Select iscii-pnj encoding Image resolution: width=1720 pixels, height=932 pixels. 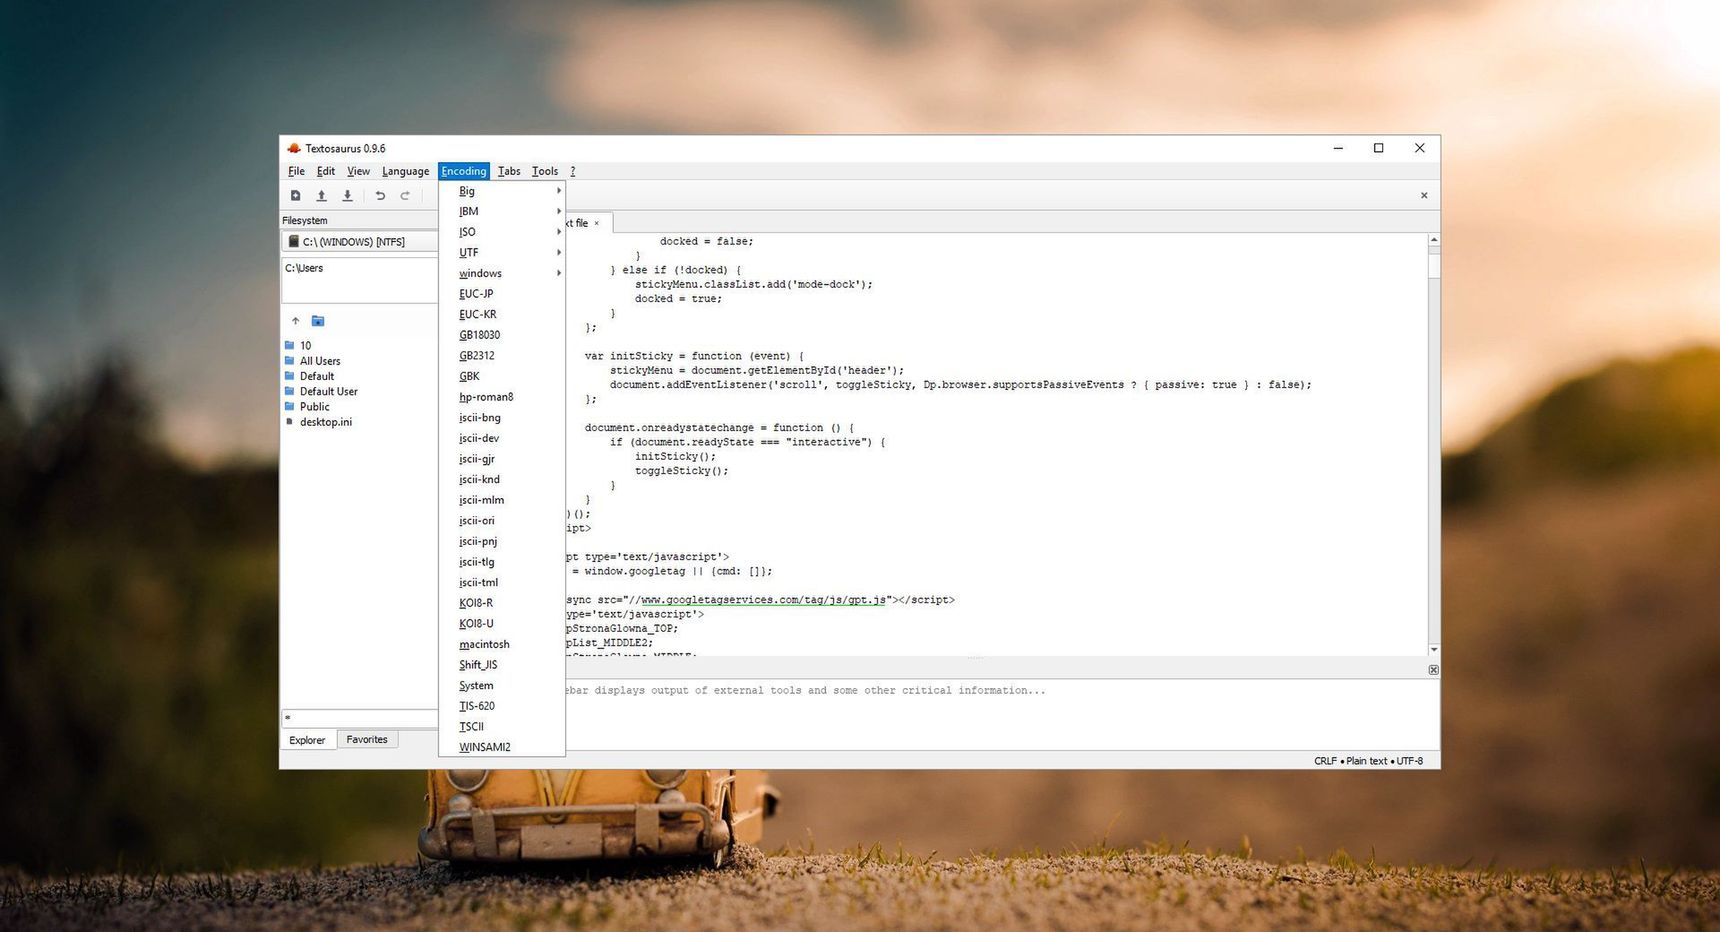click(502, 541)
